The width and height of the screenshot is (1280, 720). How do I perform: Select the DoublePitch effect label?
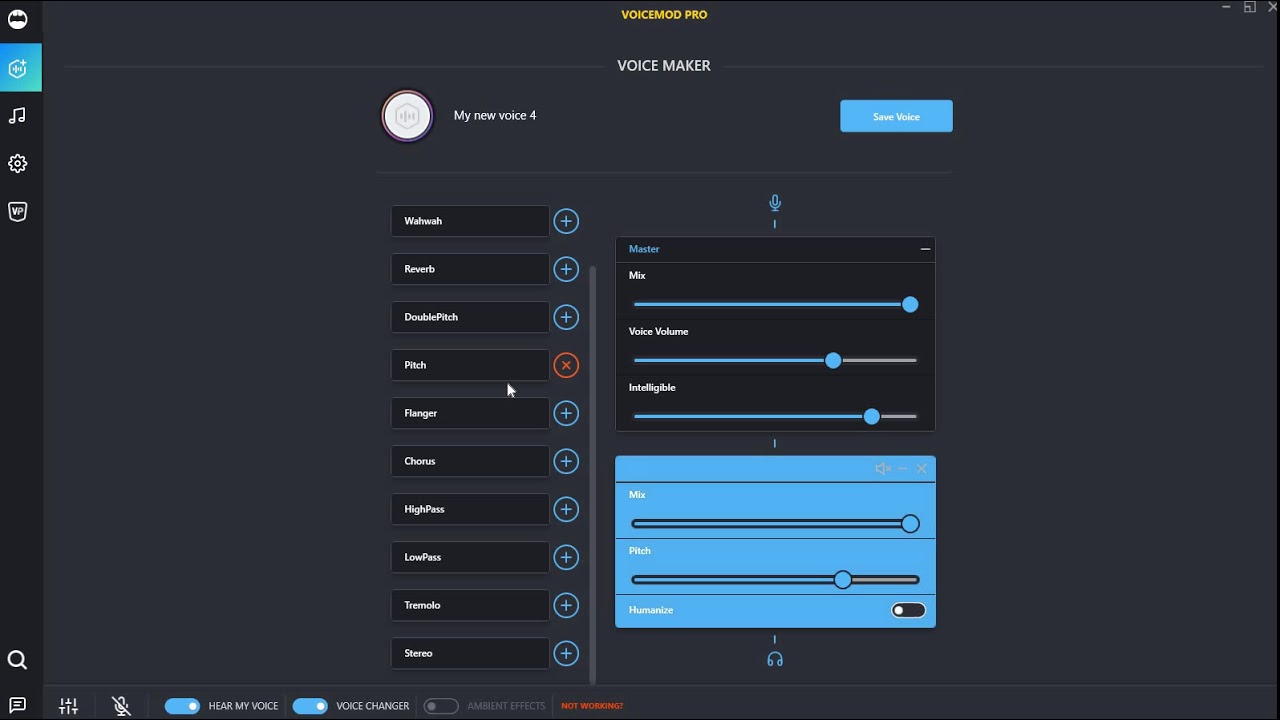coord(470,317)
